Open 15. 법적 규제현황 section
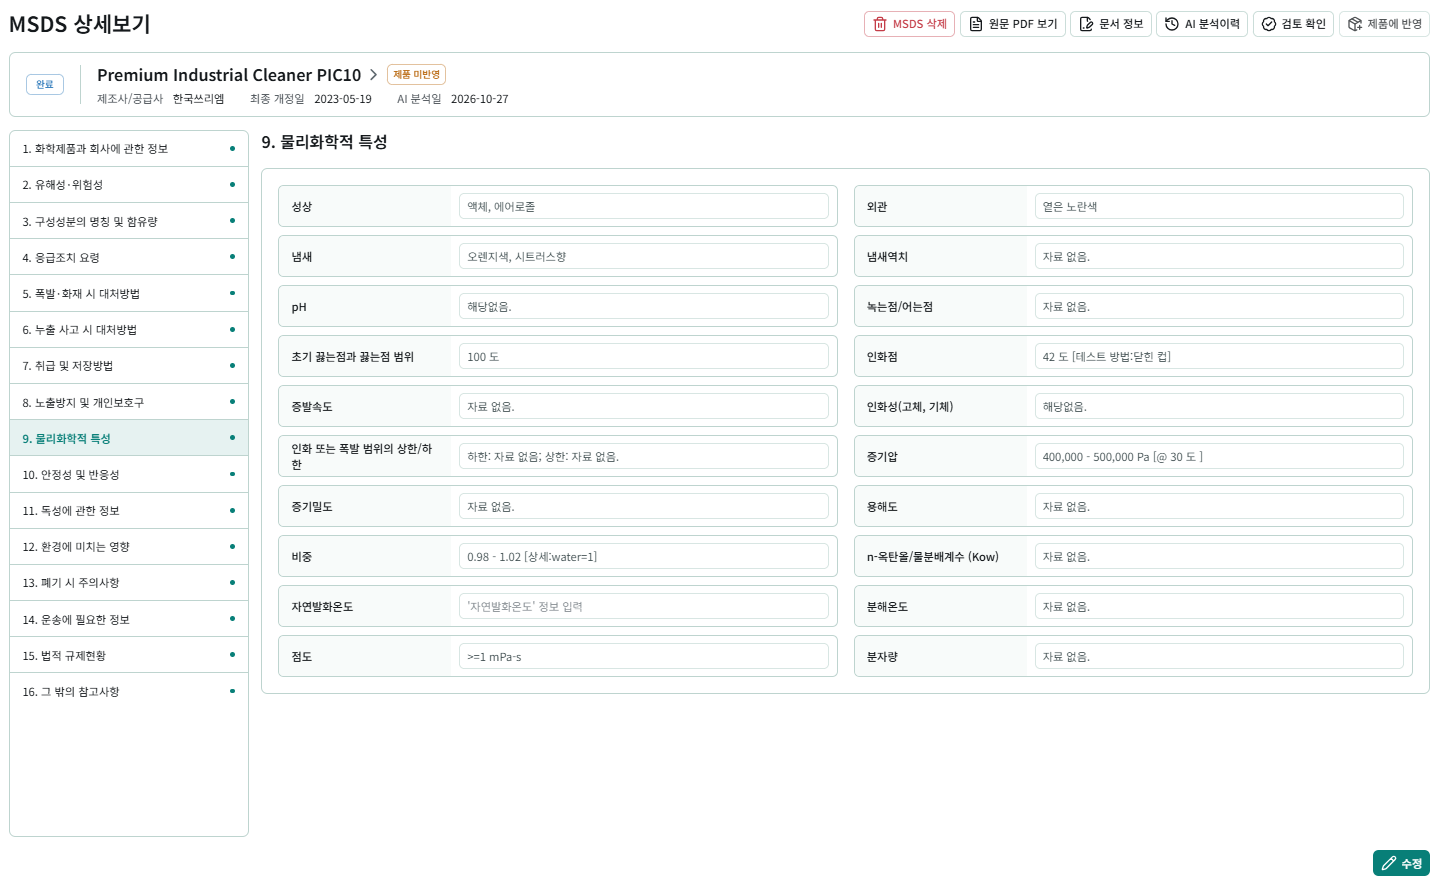1434x879 pixels. click(129, 655)
